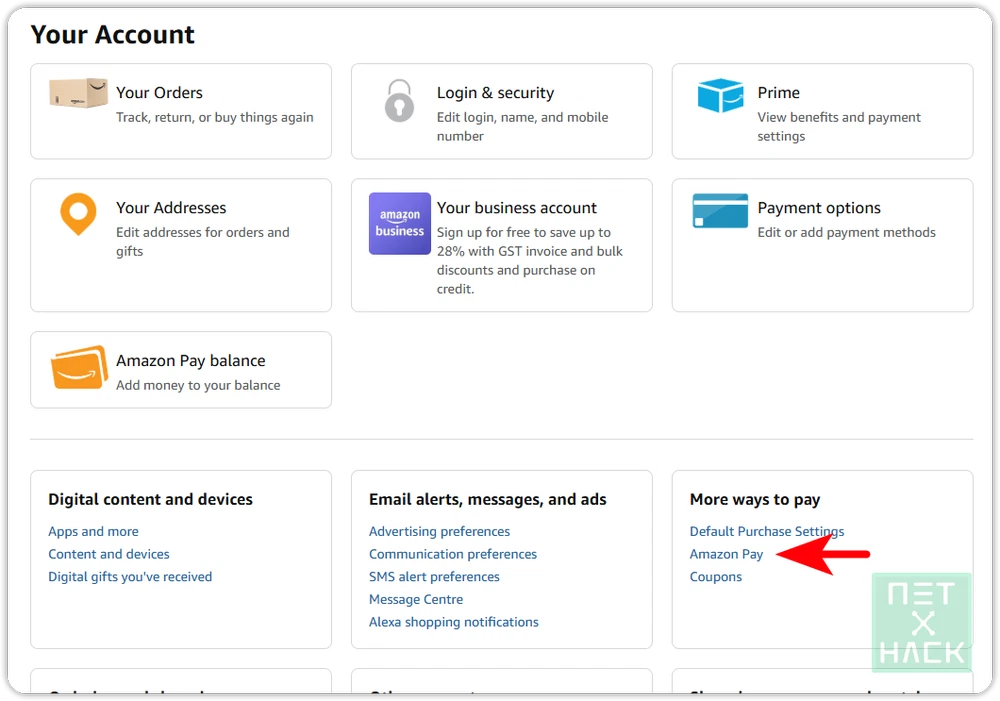Click 'Edit addresses for orders and gifts' text
Screen dimensions: 1000x701
(203, 242)
